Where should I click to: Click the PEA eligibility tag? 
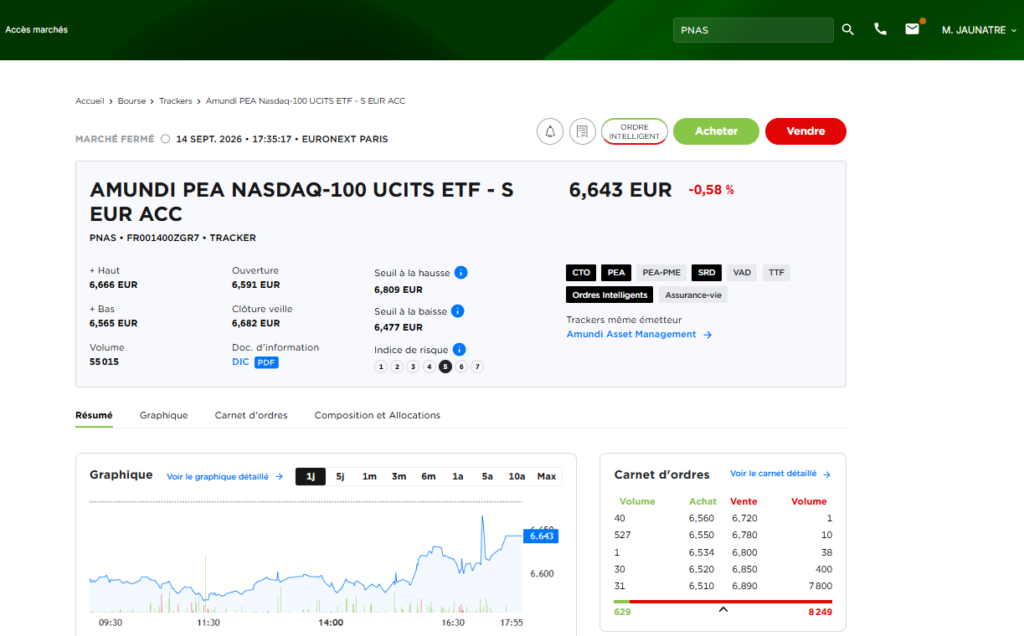(616, 272)
